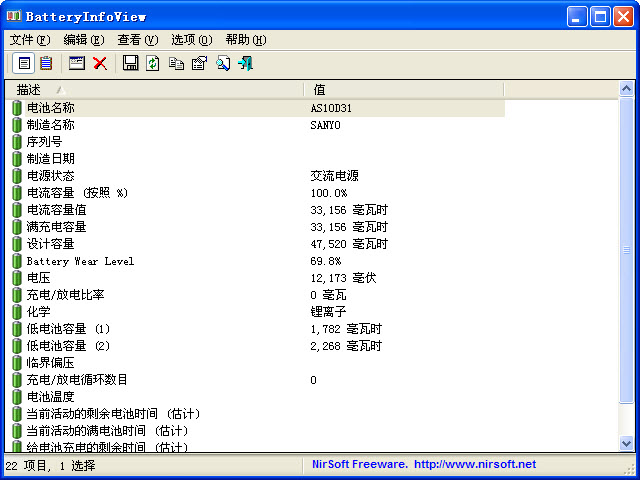Viewport: 640px width, 480px height.
Task: Click battery icon beside 序列号 row
Action: coord(17,142)
